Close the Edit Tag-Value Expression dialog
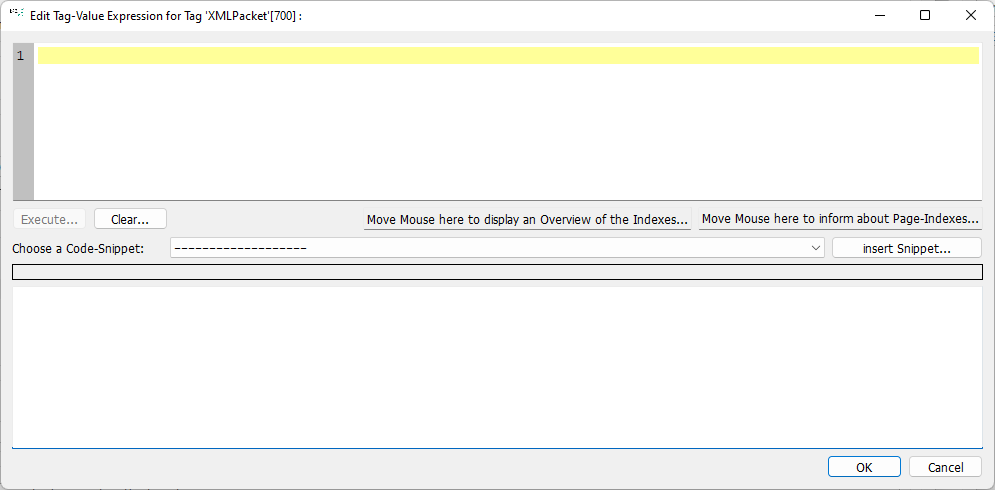995x490 pixels. [971, 15]
